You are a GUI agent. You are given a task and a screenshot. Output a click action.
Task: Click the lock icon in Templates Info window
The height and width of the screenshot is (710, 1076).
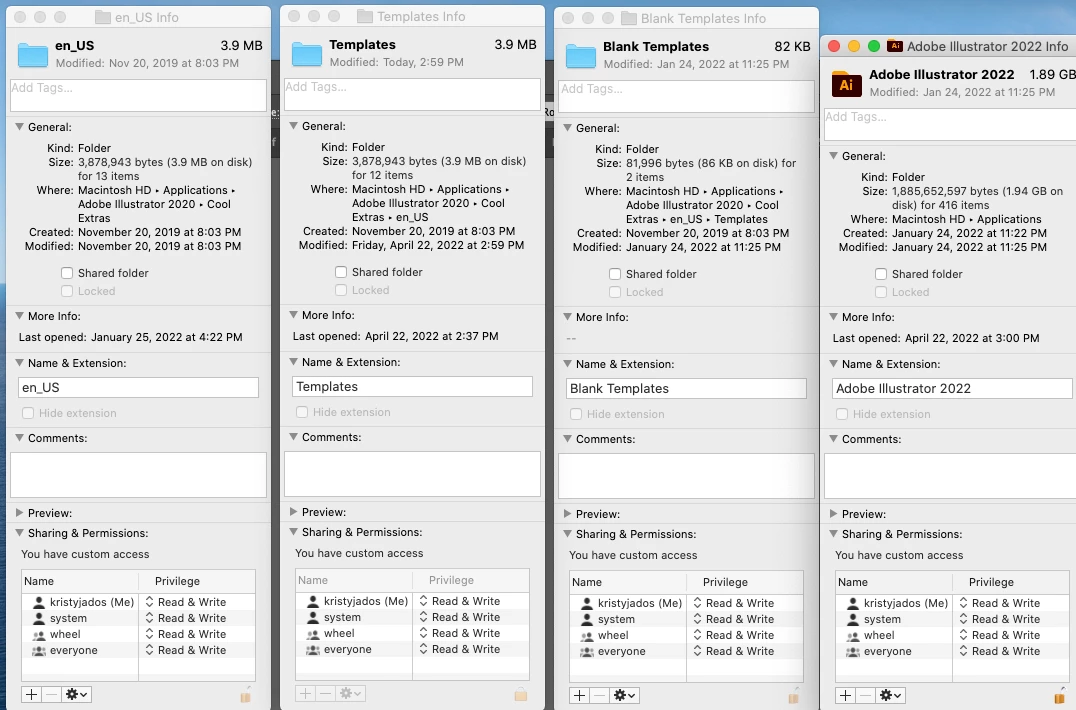(521, 694)
